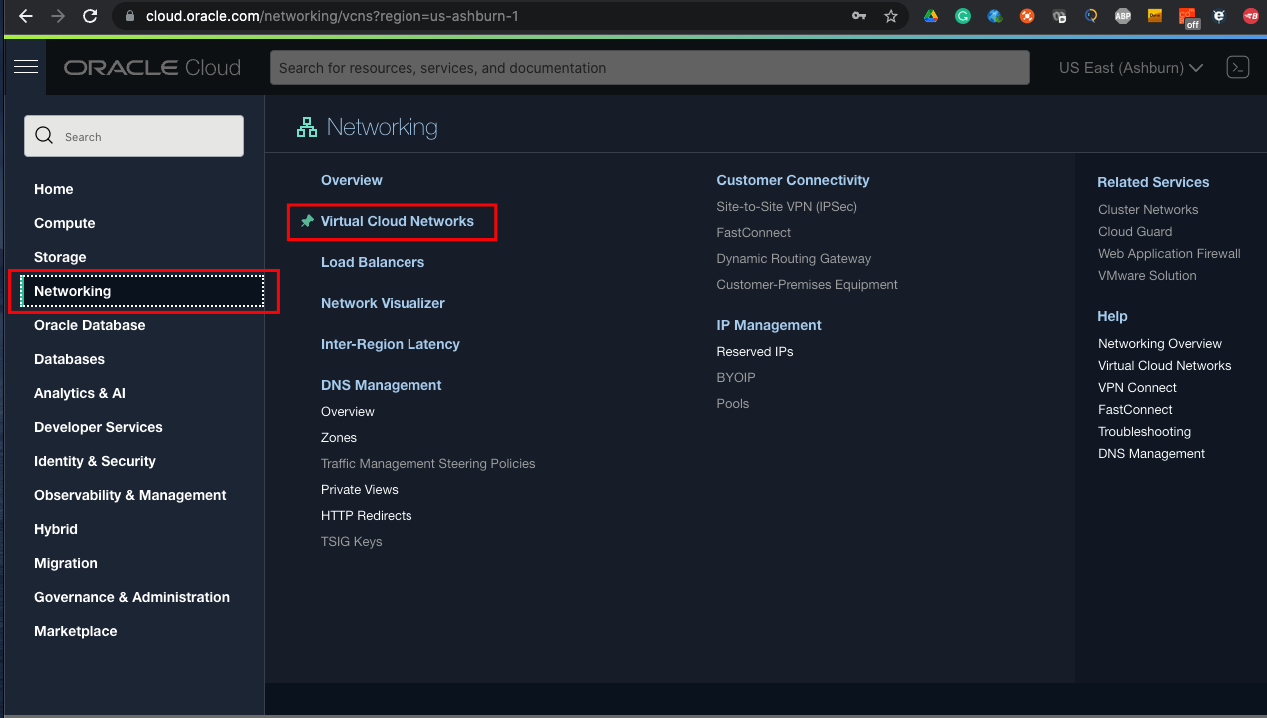This screenshot has width=1267, height=718.
Task: Reload the page with the refresh icon
Action: [90, 16]
